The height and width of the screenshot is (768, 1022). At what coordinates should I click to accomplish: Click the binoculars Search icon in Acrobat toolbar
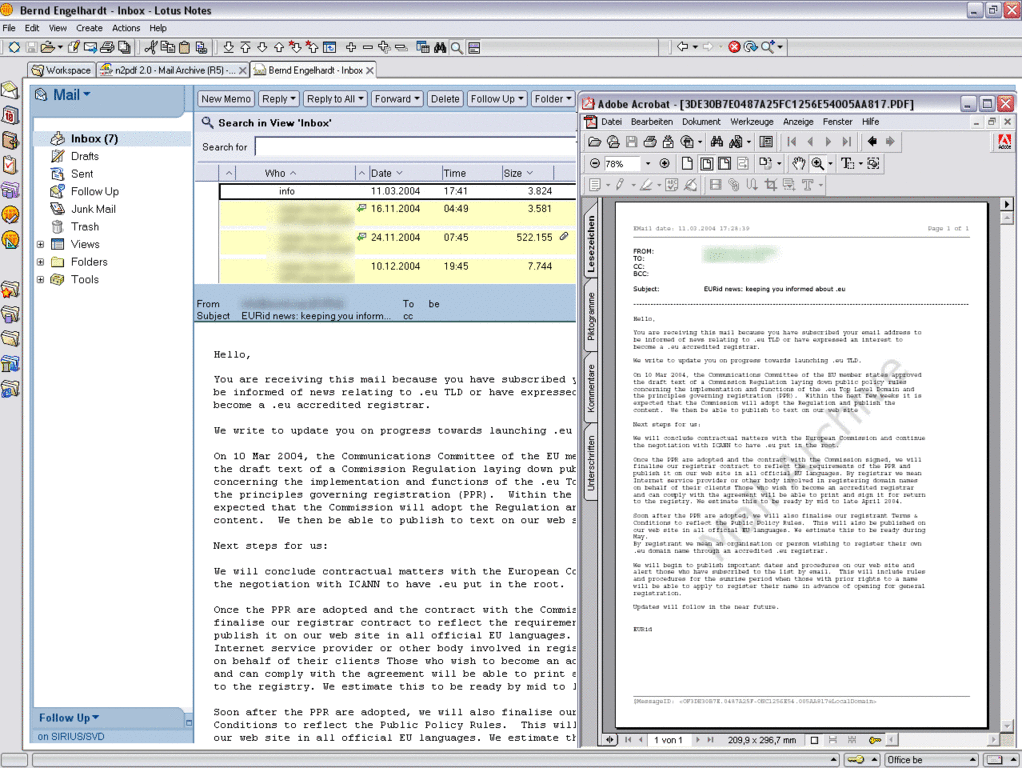(x=717, y=141)
